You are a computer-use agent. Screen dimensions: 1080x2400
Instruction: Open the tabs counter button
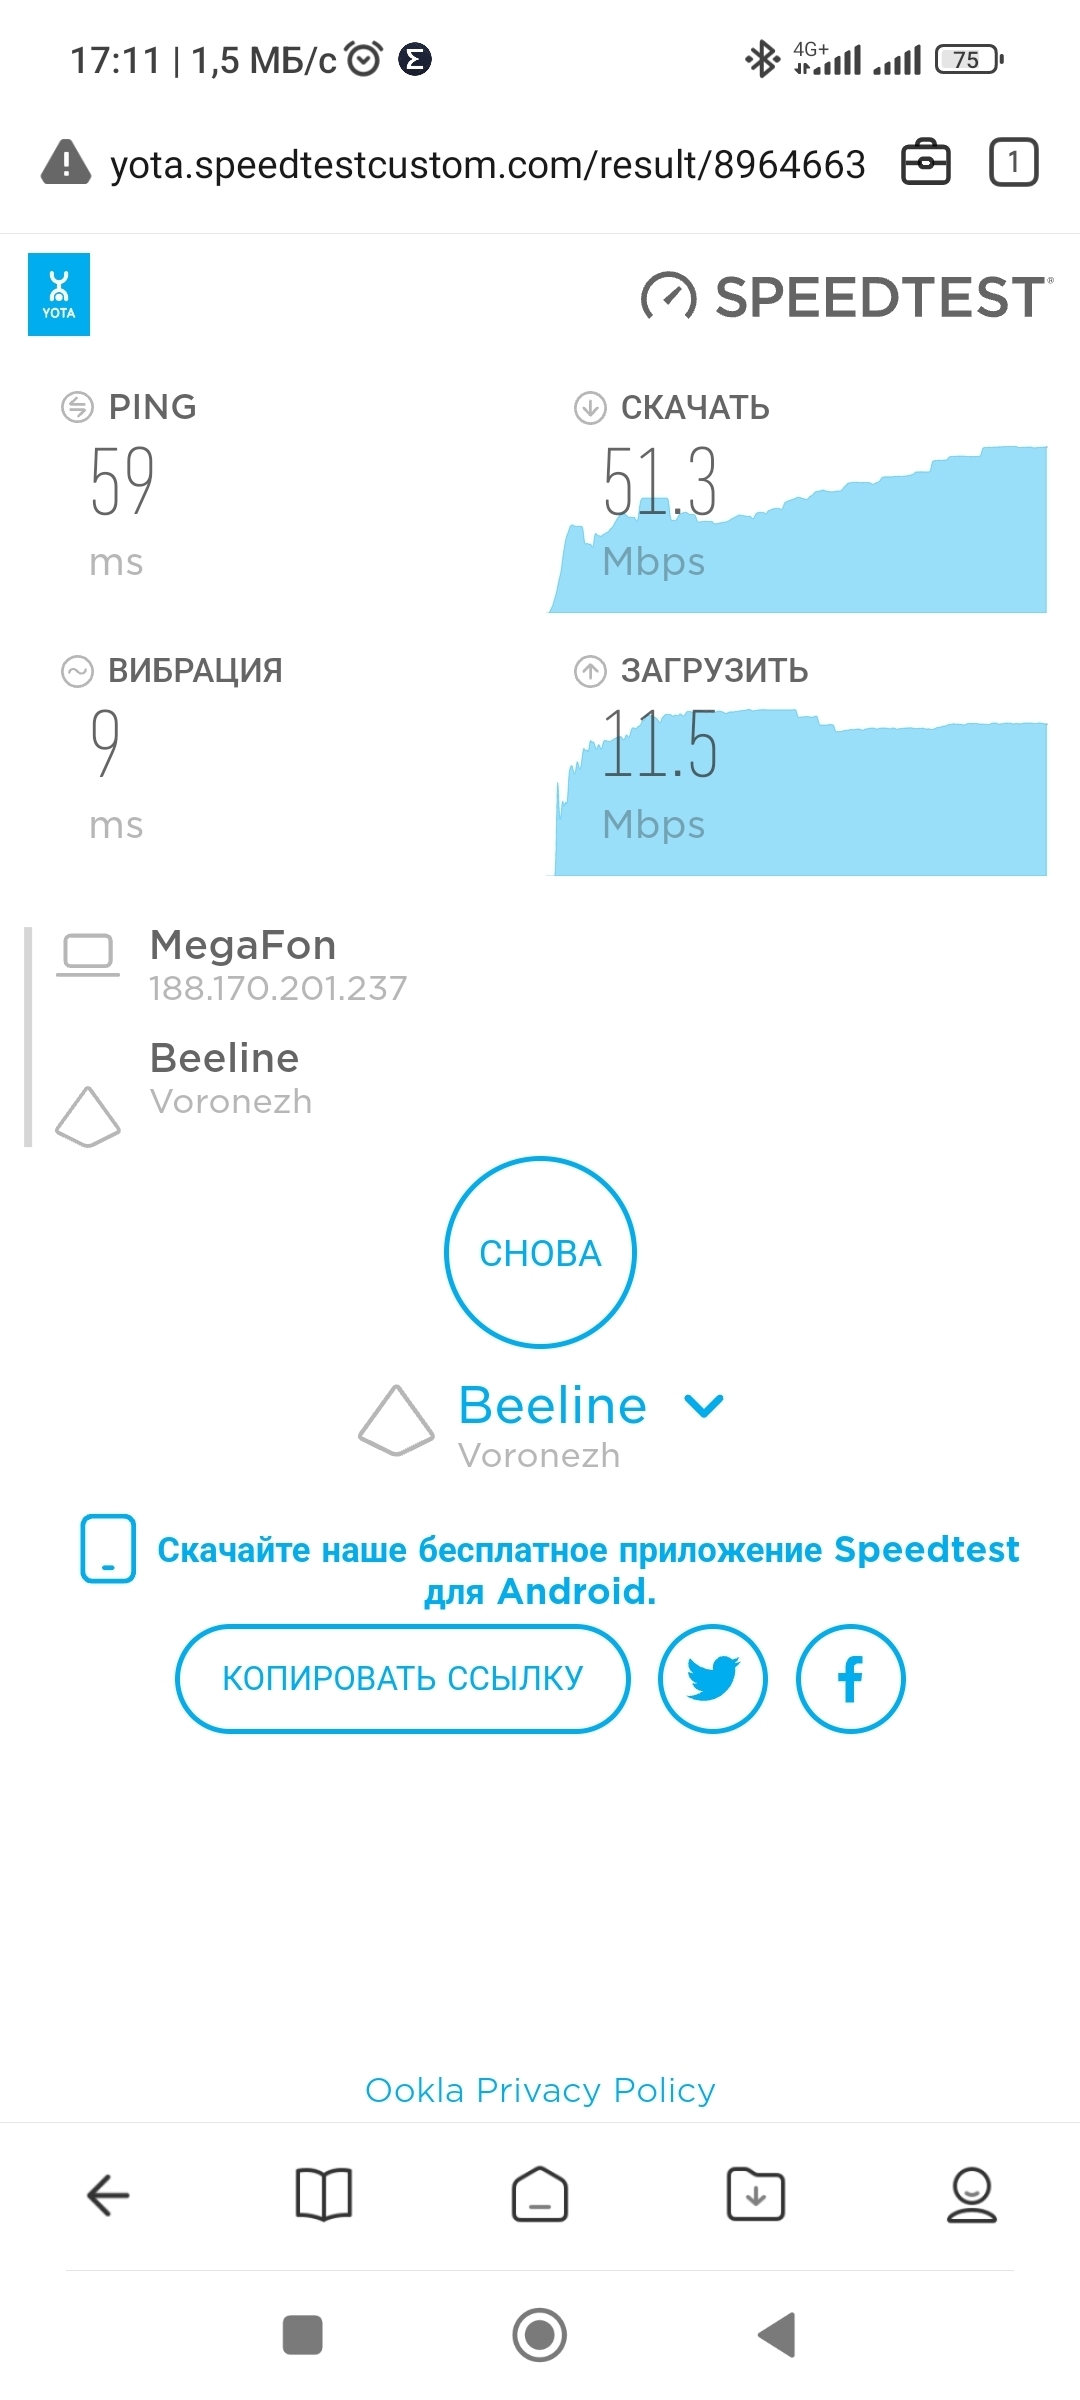pyautogui.click(x=1013, y=163)
